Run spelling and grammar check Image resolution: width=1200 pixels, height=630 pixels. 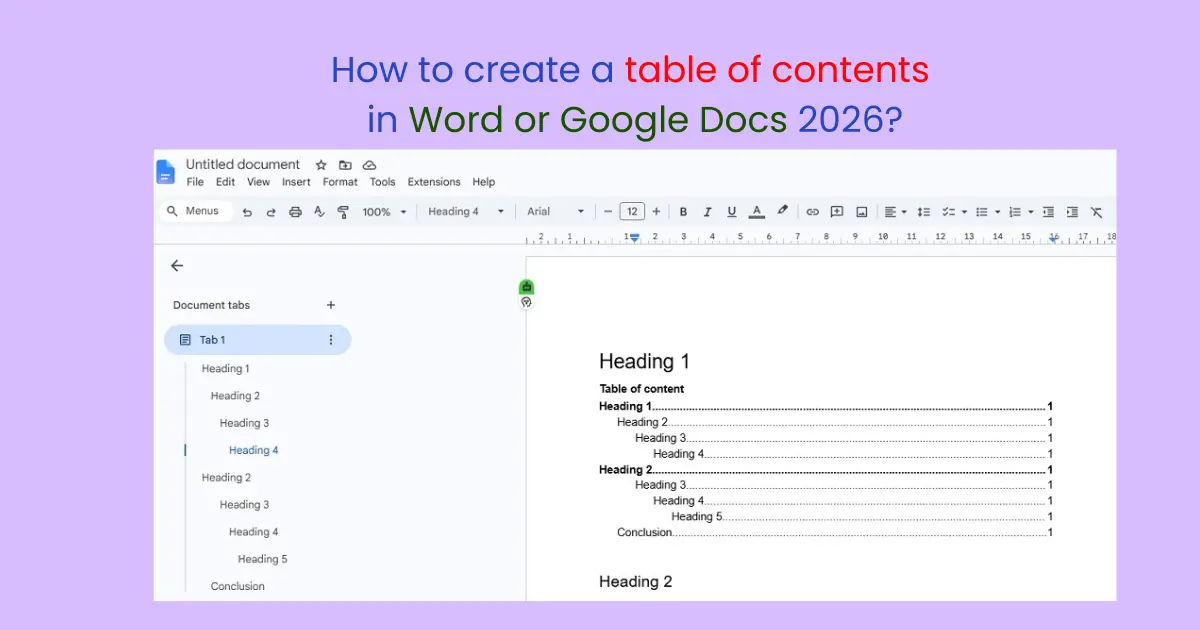319,212
